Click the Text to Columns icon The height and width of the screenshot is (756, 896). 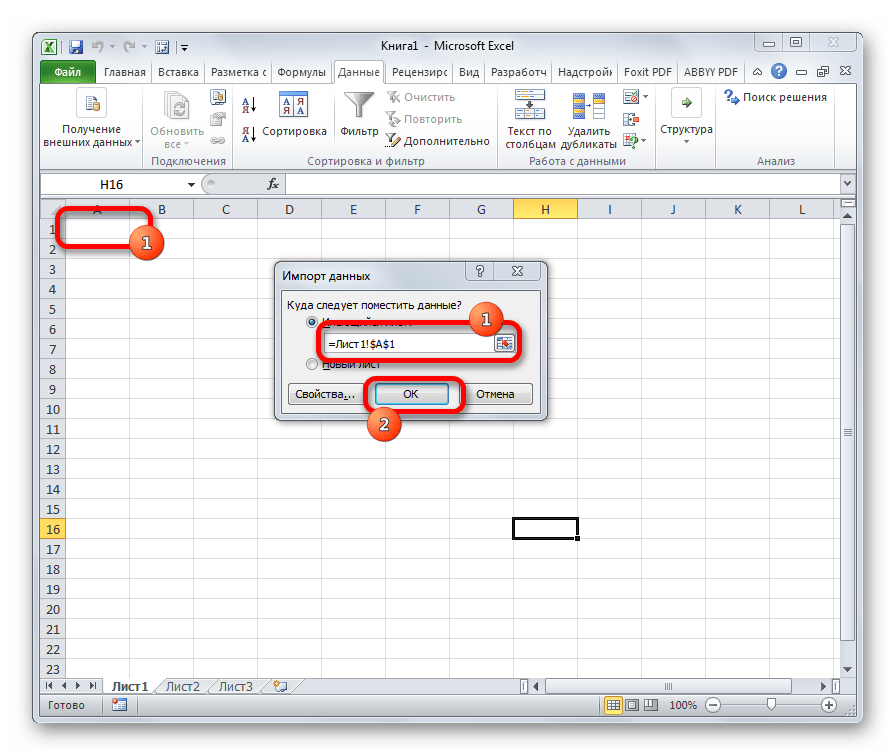tap(529, 105)
